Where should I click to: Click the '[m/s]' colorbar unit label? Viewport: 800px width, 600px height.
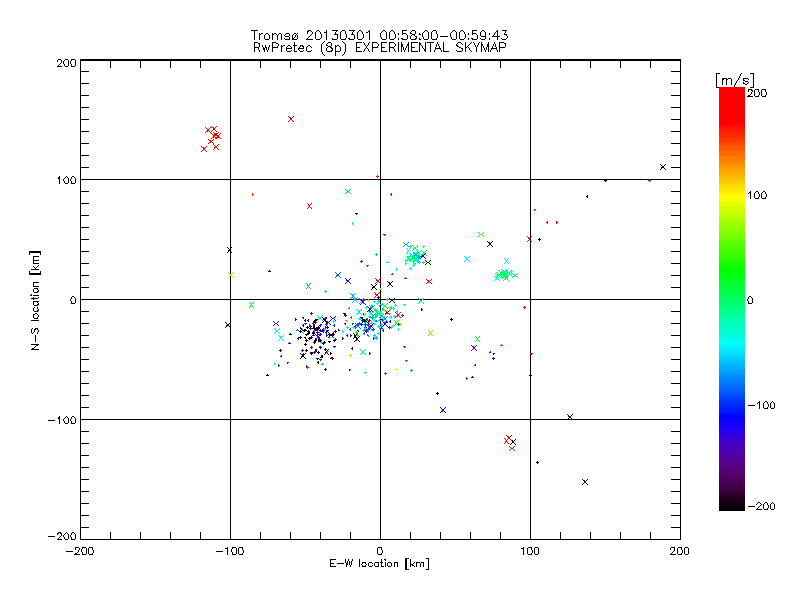click(734, 80)
